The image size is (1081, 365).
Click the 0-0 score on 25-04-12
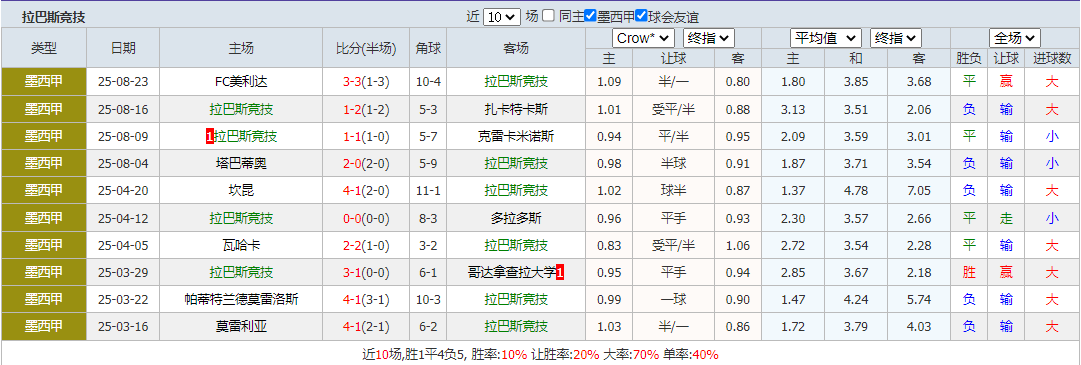click(x=352, y=218)
